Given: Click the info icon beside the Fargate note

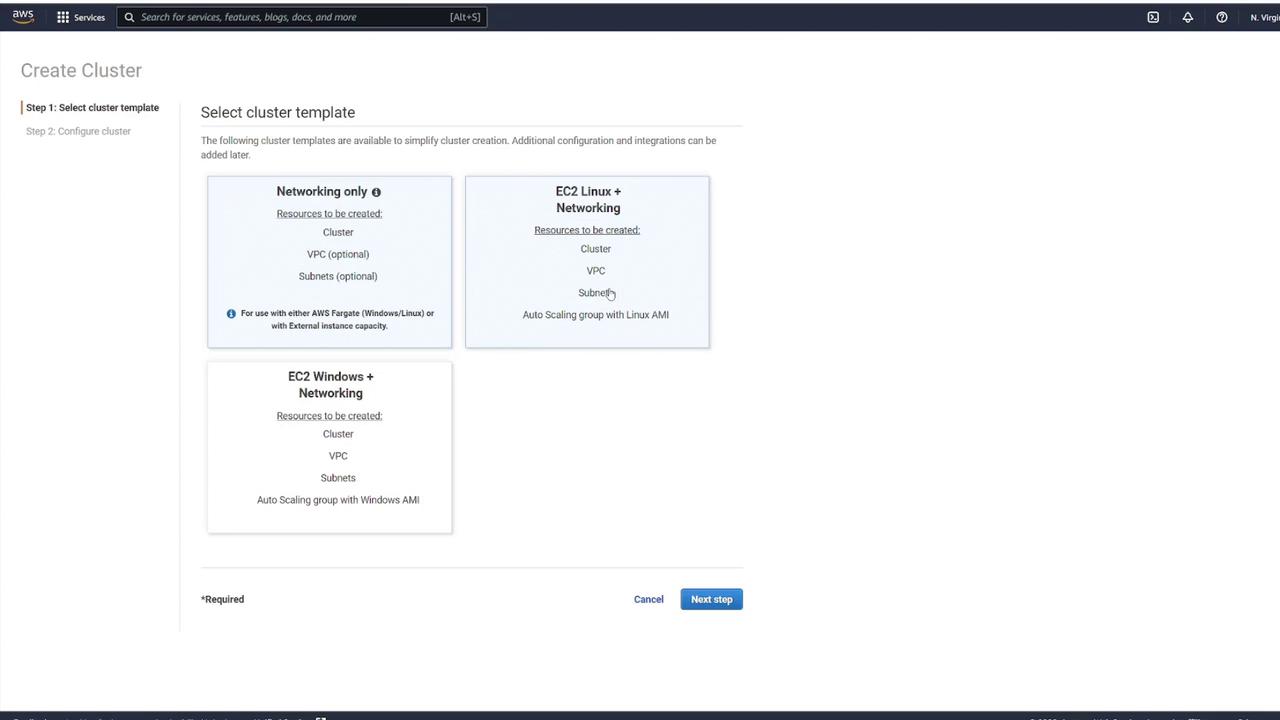Looking at the screenshot, I should pos(231,314).
